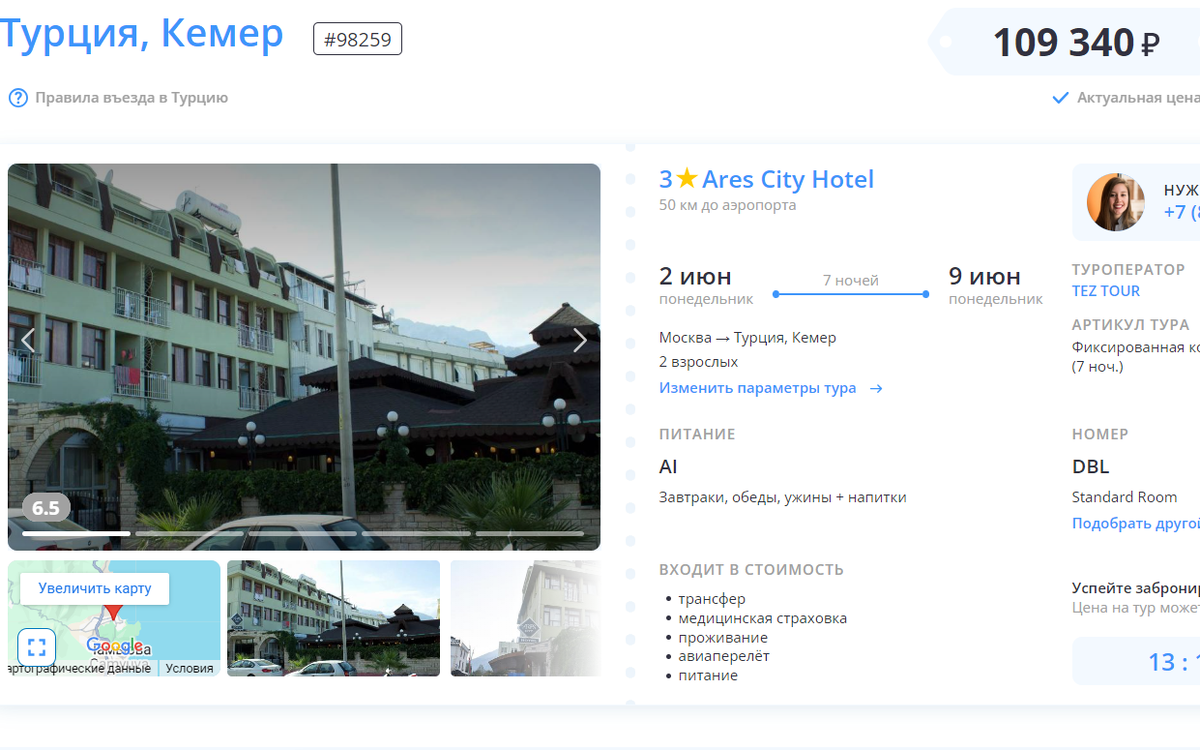Click the checkmark next to Актуальная цена

(x=1060, y=98)
